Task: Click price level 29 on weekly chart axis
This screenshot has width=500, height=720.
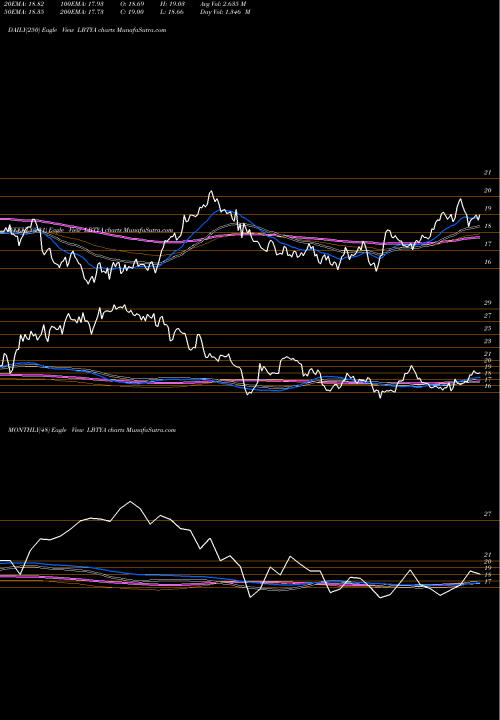Action: pos(487,303)
